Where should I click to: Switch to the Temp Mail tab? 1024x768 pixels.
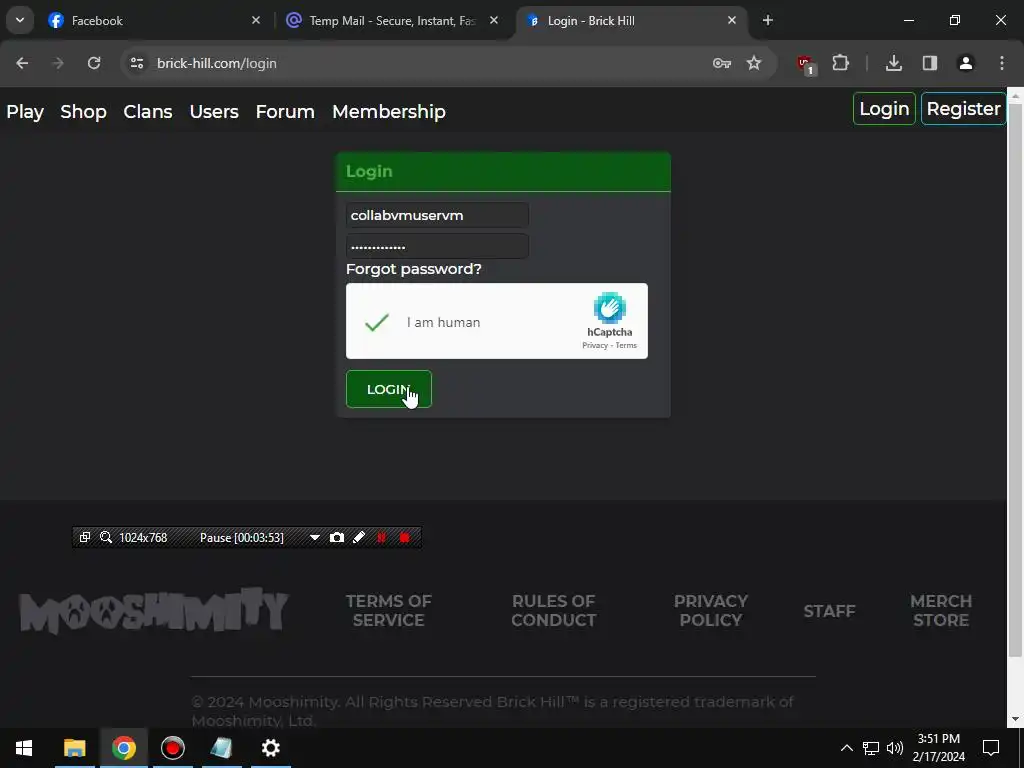393,21
